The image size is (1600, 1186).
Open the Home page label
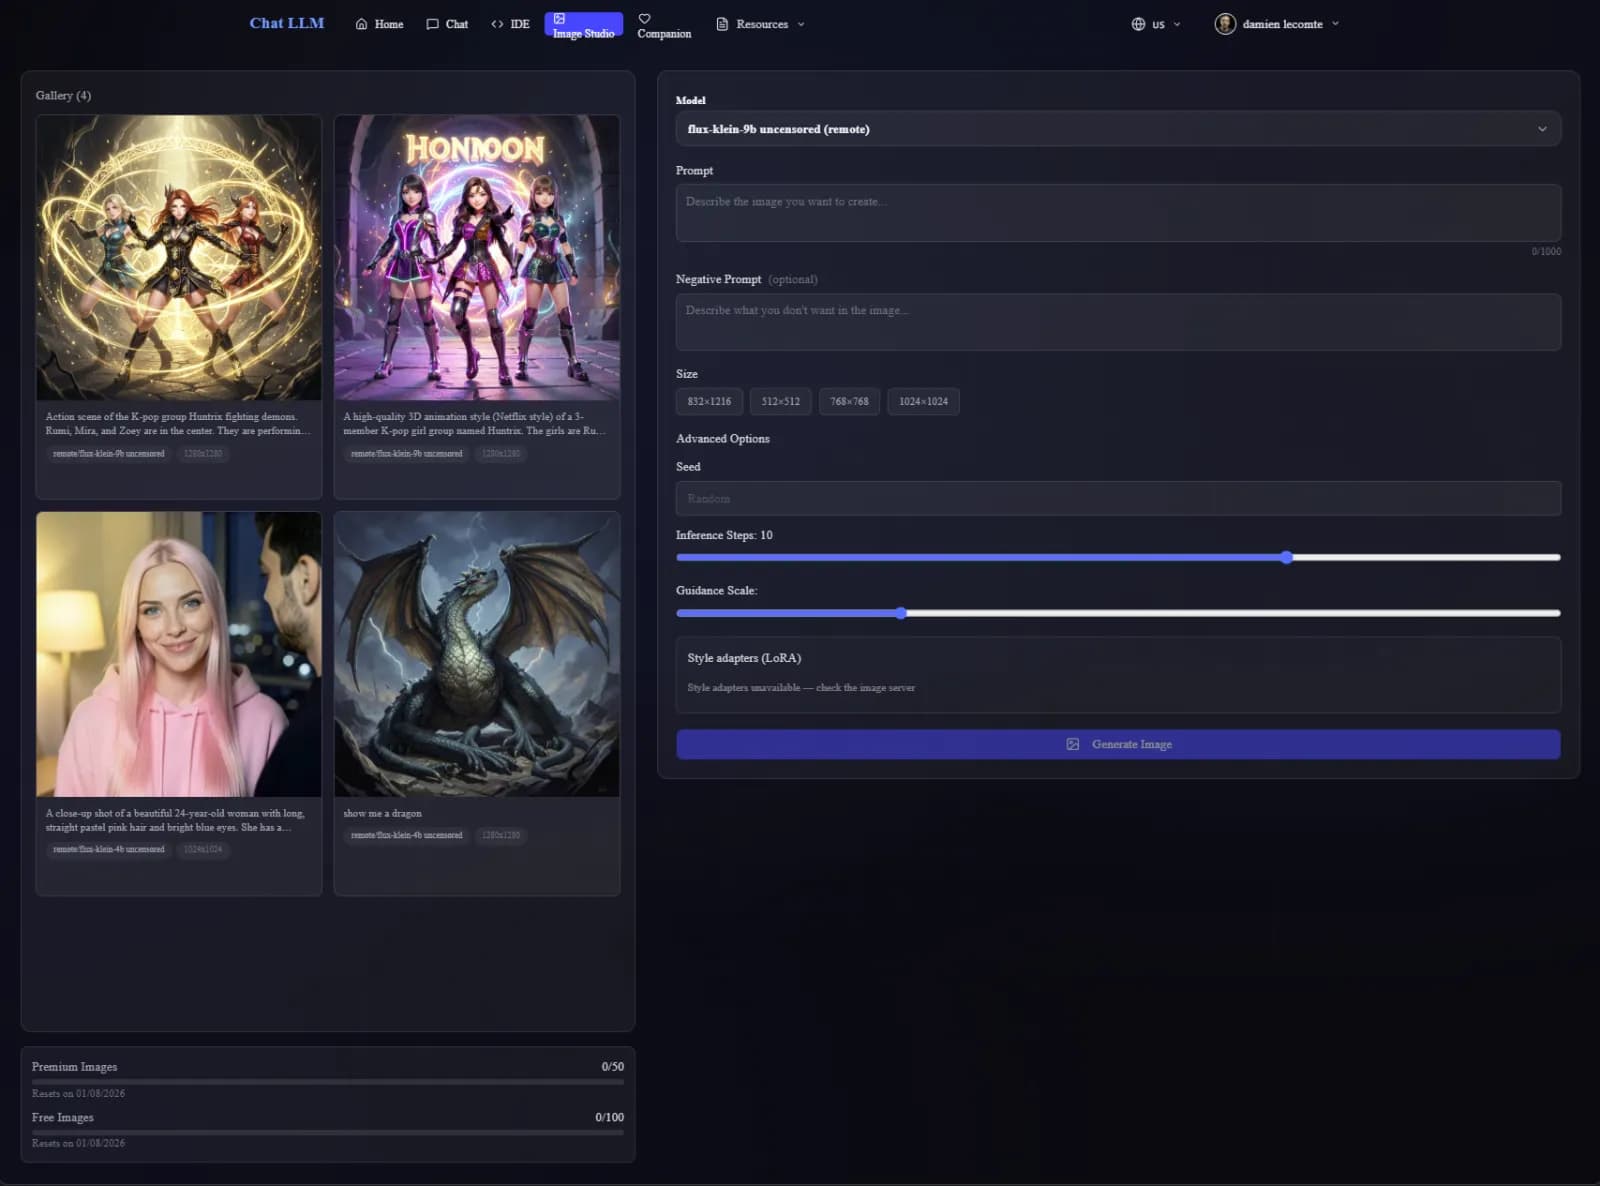[389, 24]
